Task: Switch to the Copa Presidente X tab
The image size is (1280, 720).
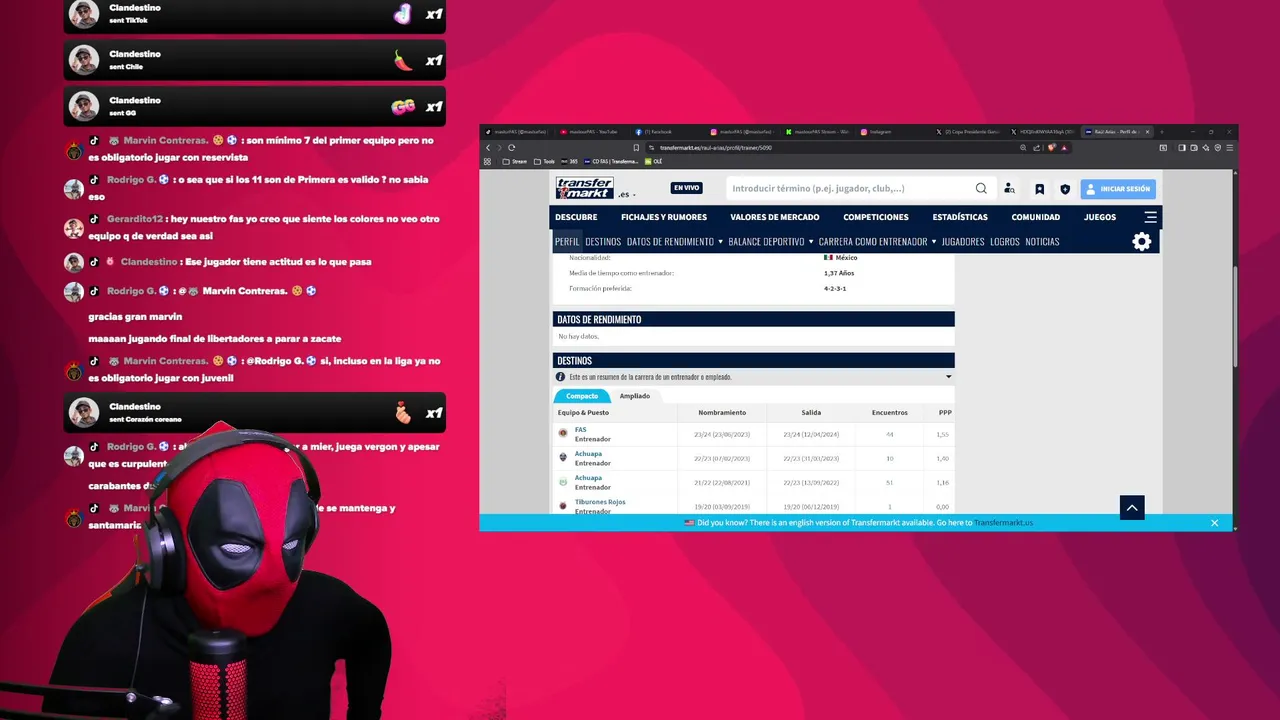Action: pos(967,132)
